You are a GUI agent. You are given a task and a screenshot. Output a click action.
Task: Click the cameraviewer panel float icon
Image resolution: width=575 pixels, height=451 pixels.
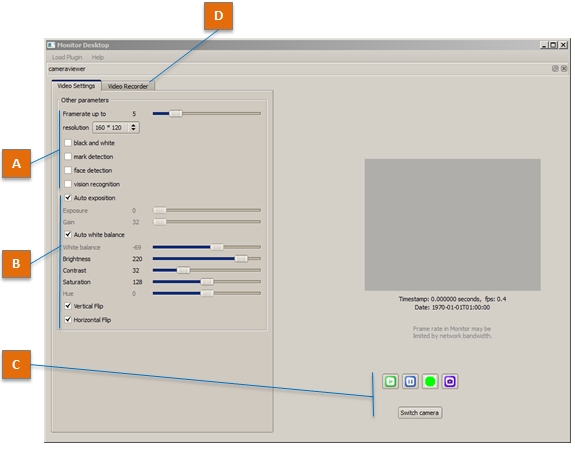tap(555, 69)
